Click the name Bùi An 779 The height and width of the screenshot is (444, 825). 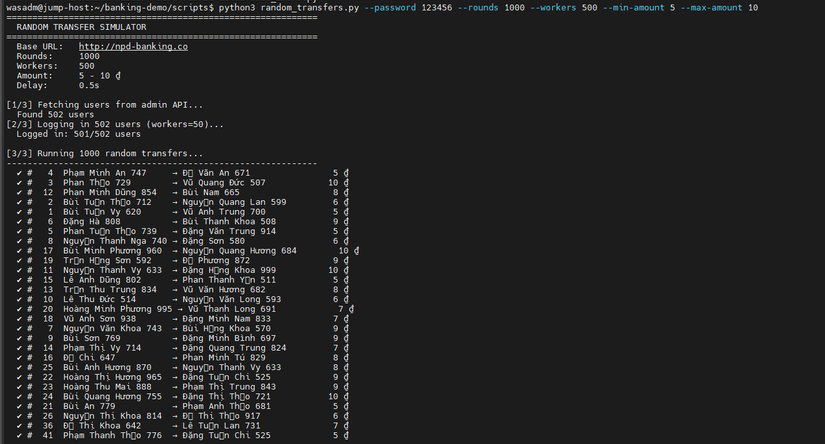point(89,406)
